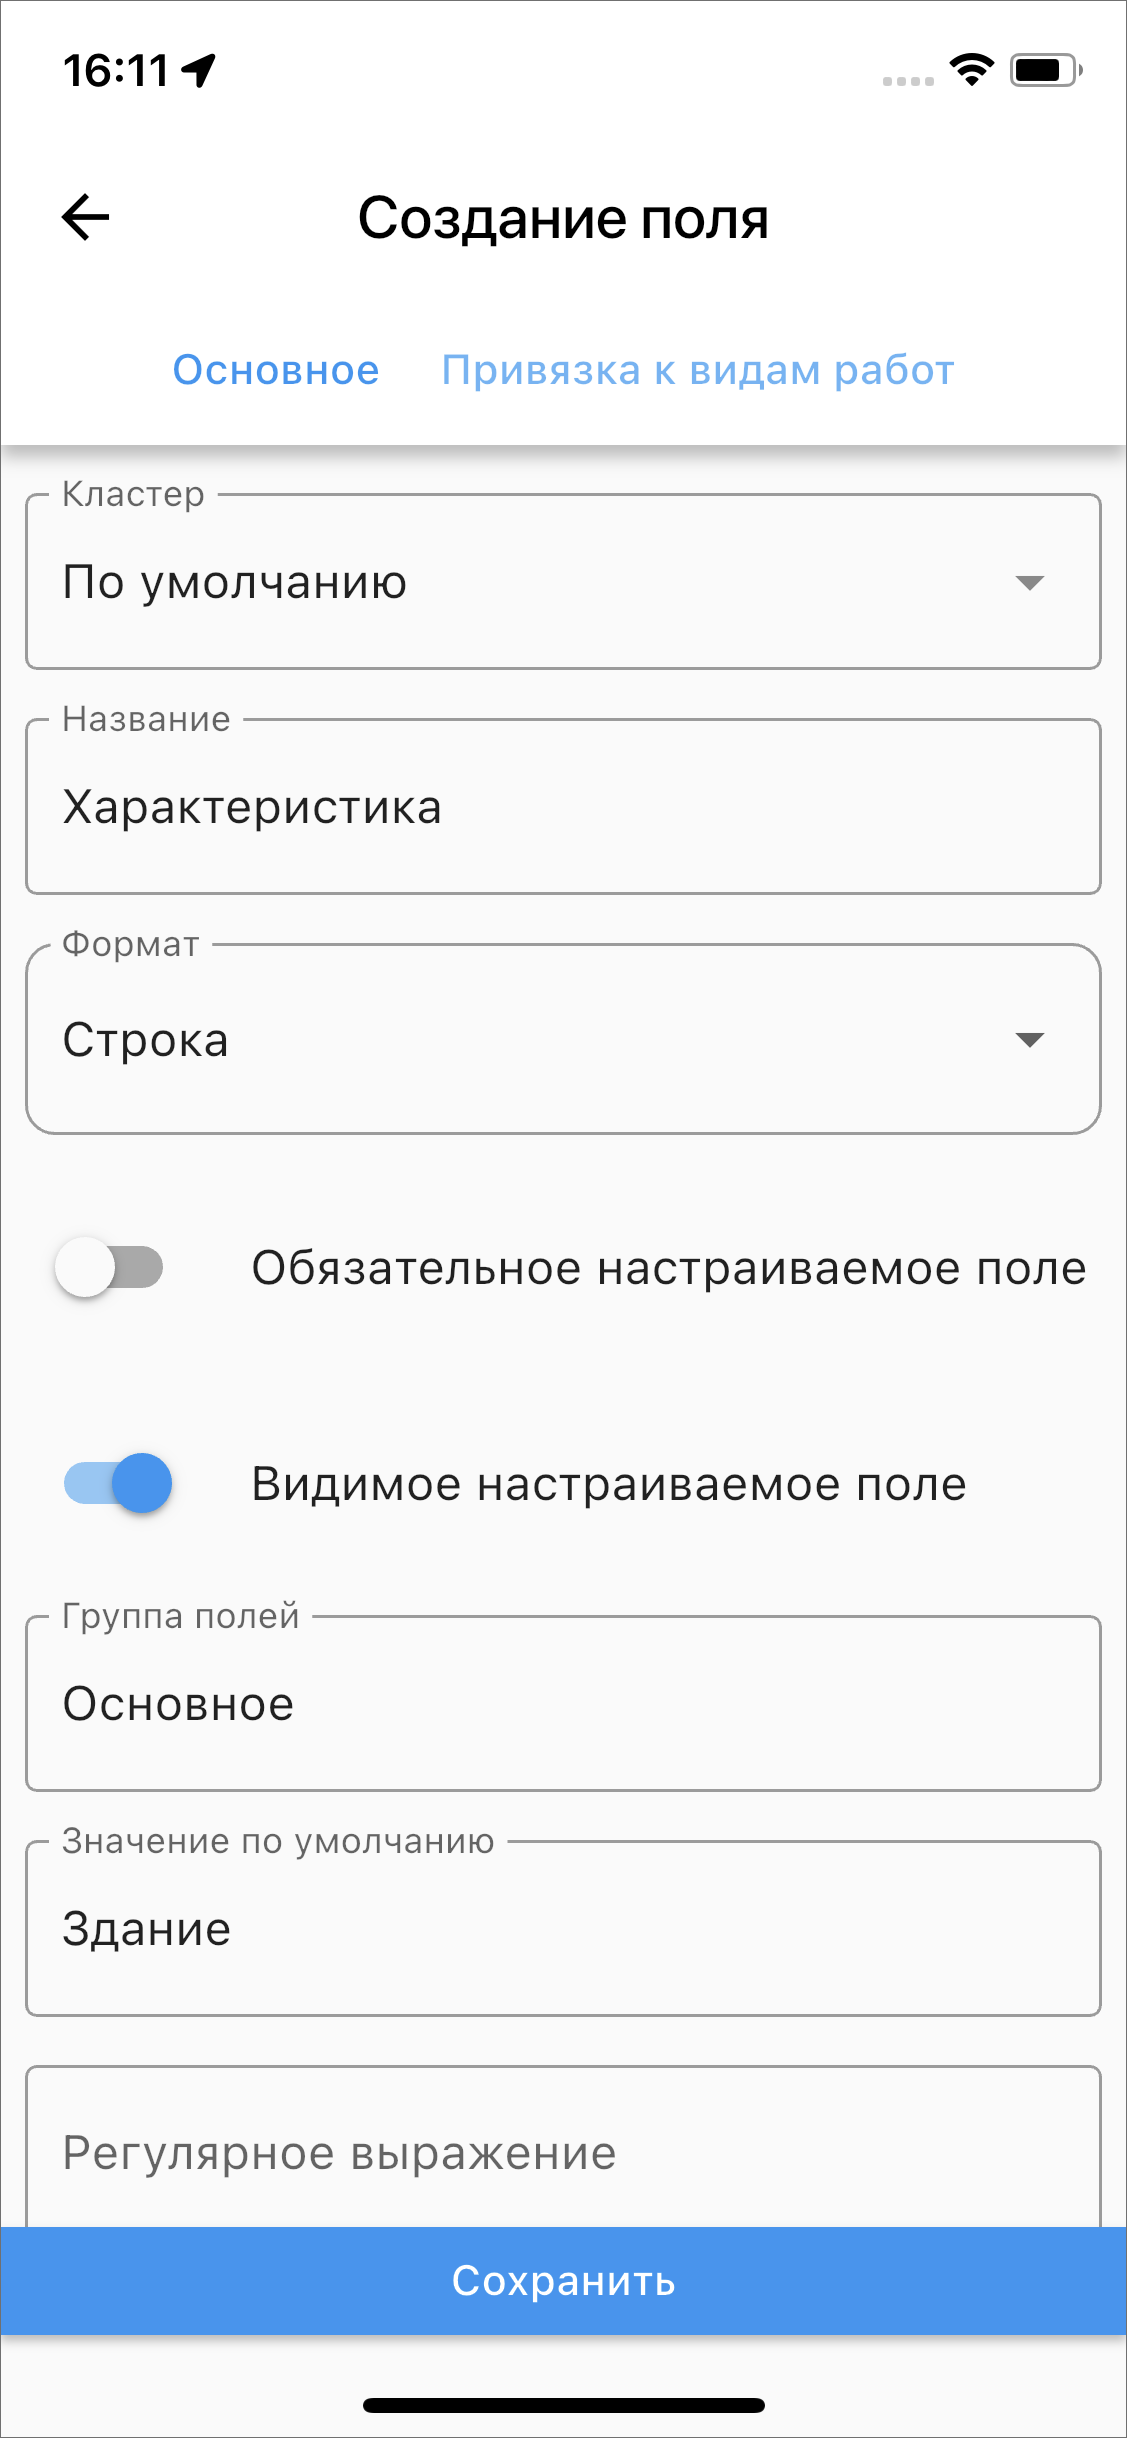Tap the Wi-Fi status icon
The image size is (1127, 2438).
(971, 70)
